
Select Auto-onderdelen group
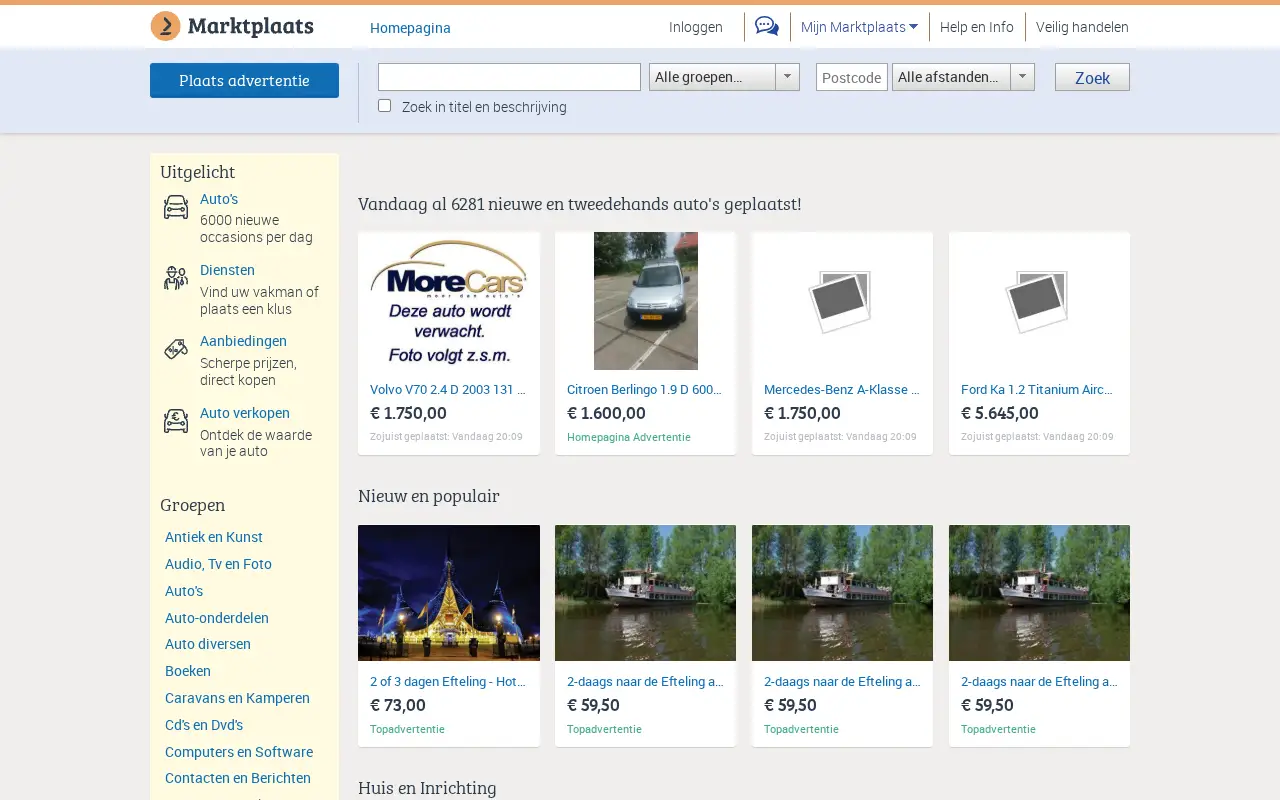(x=217, y=618)
